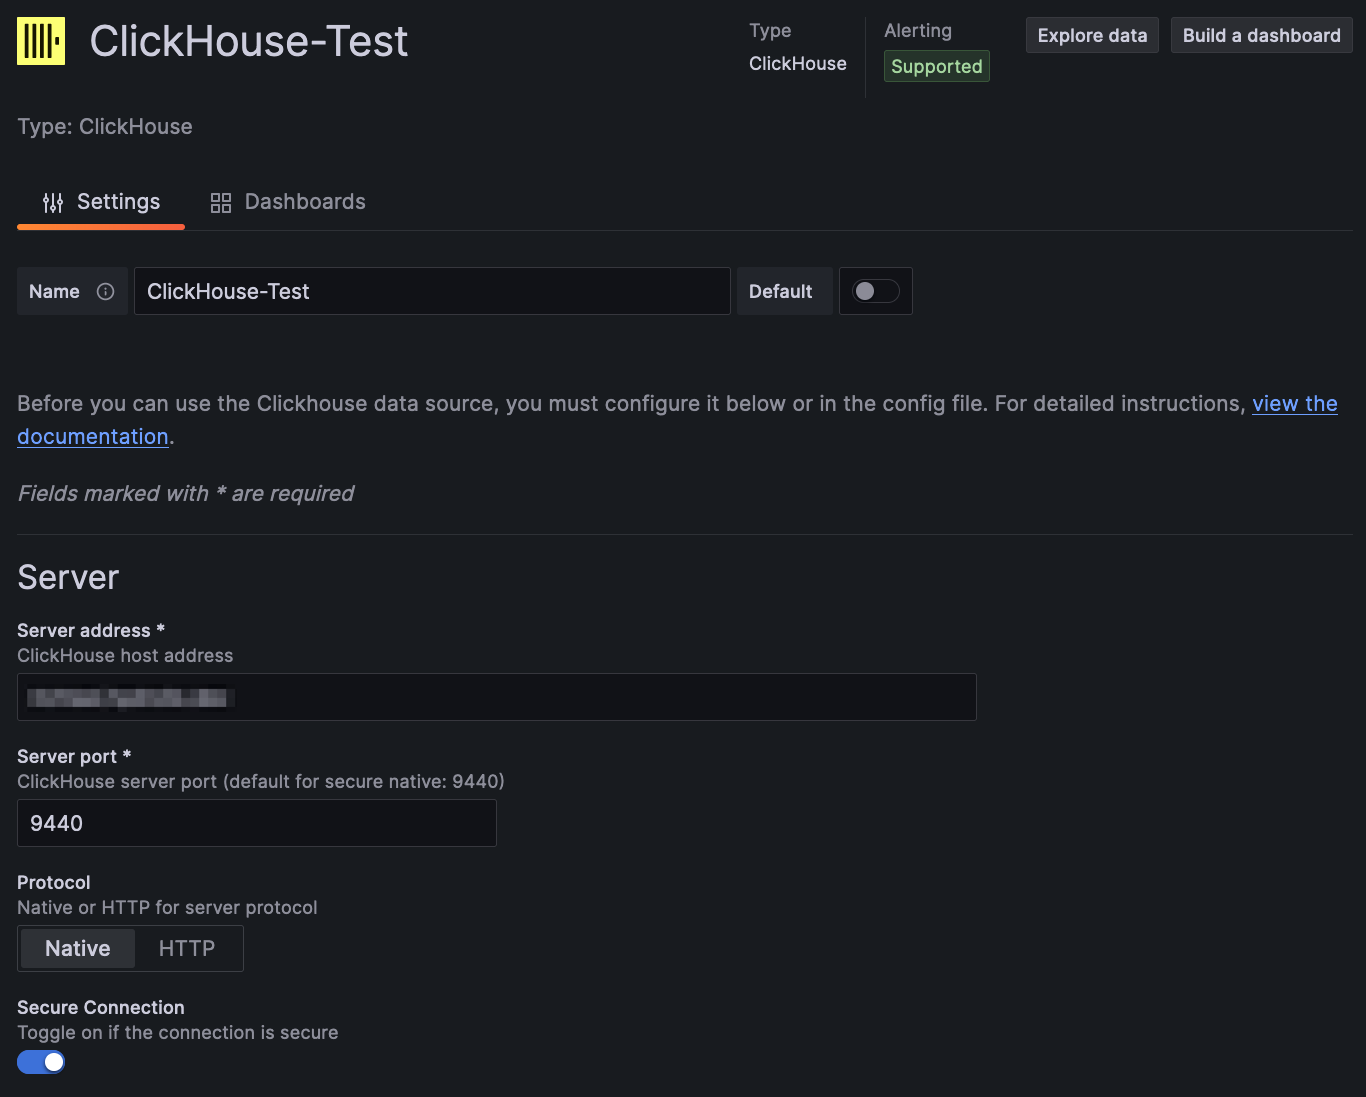Toggle the Default data source switch
1366x1097 pixels.
(x=875, y=291)
